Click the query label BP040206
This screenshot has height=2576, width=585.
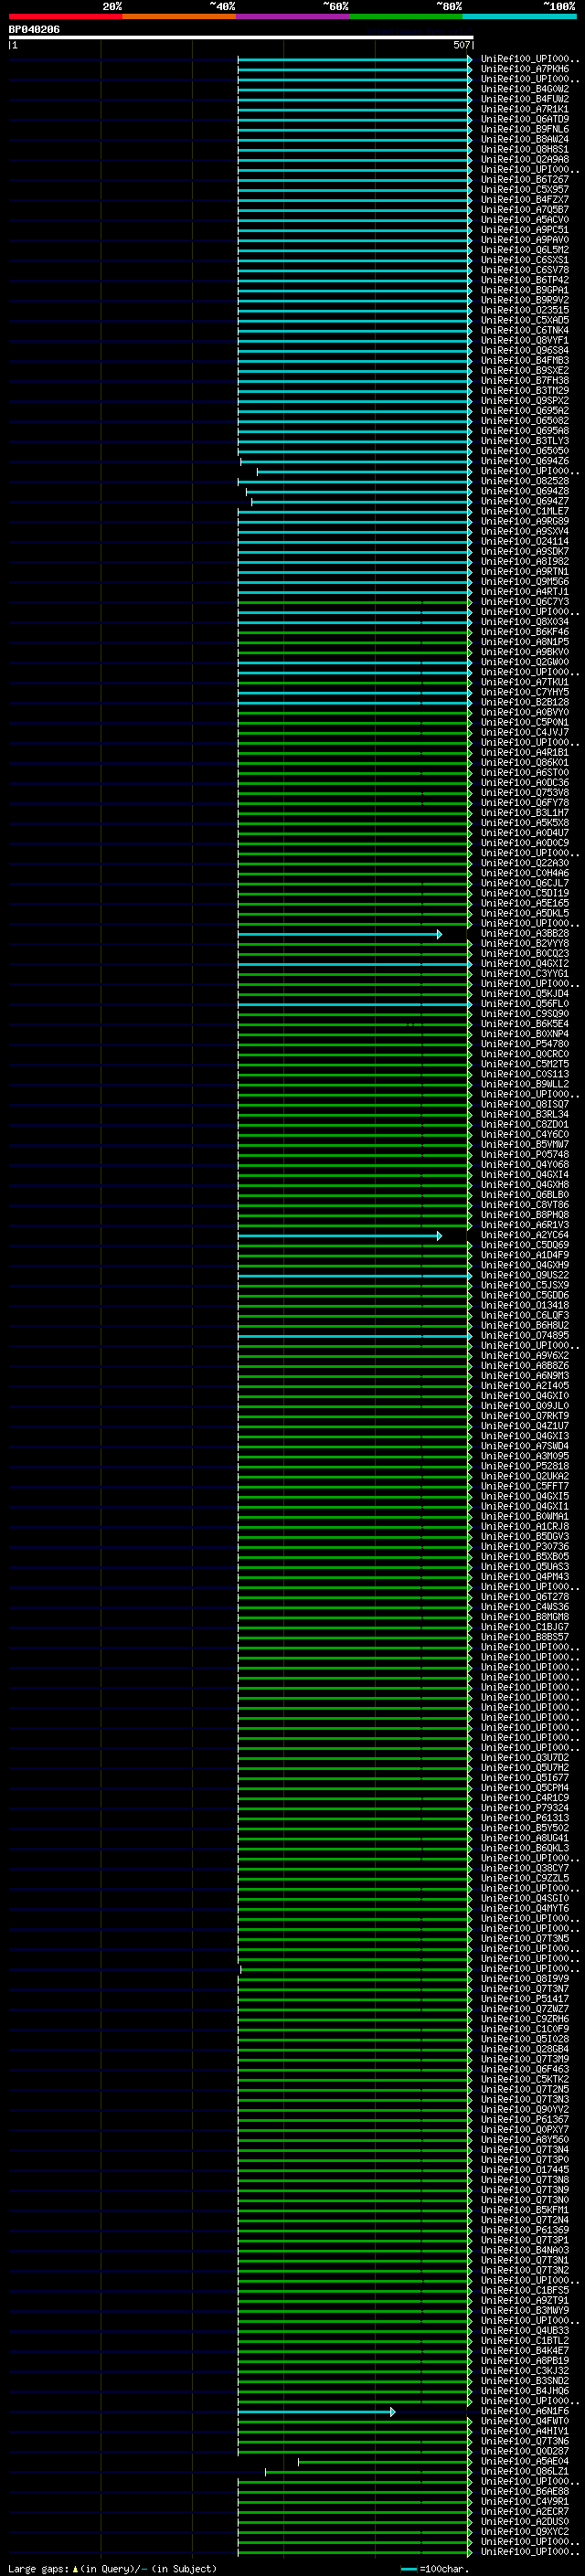tap(34, 30)
